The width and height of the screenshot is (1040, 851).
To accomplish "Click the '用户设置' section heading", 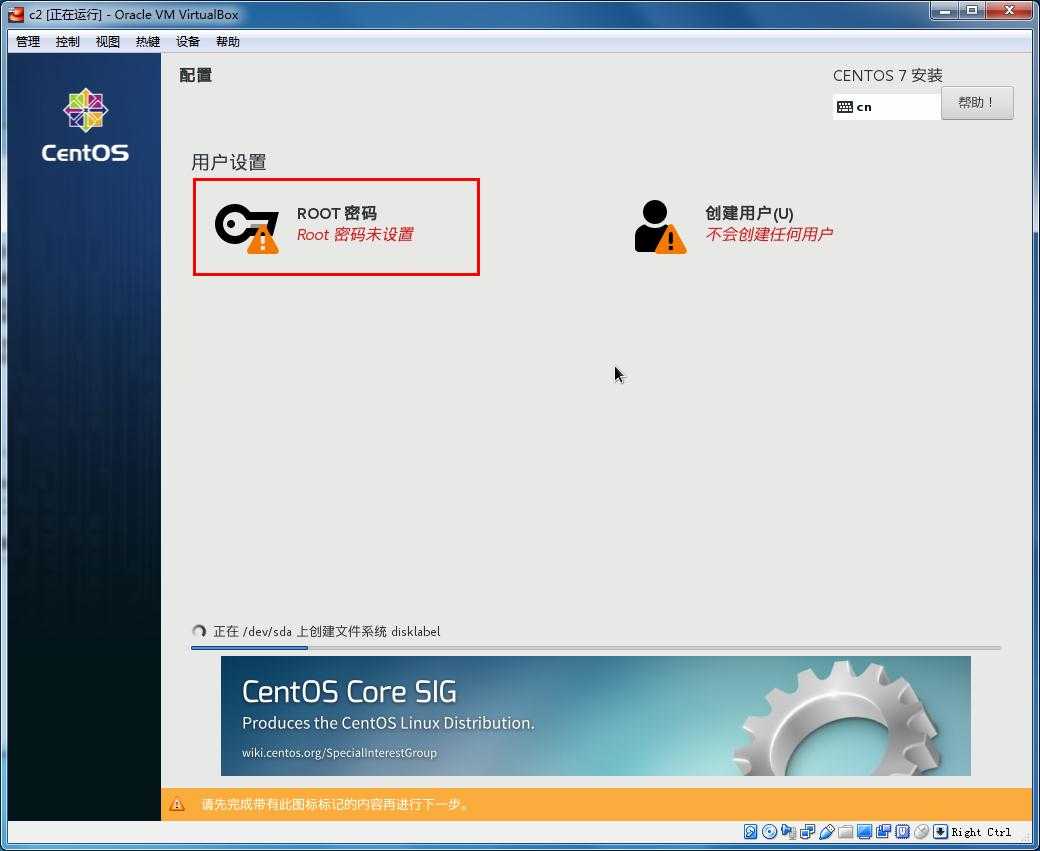I will click(x=229, y=163).
